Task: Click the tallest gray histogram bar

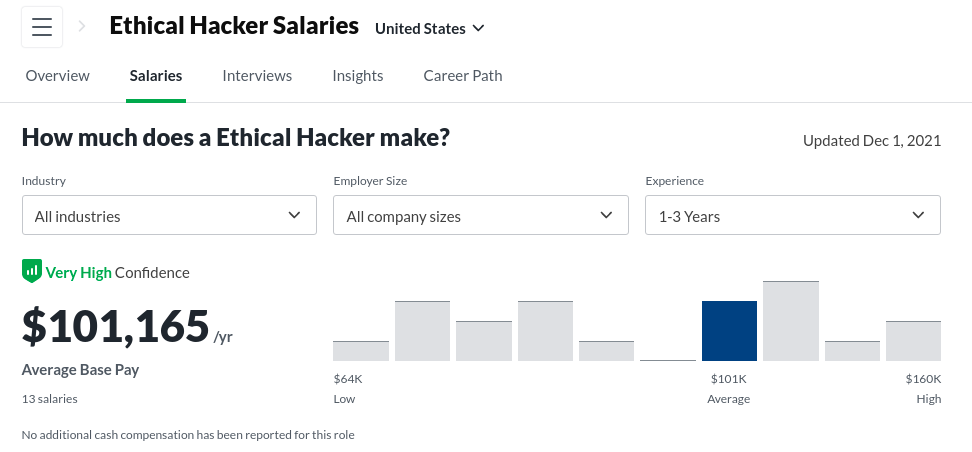Action: coord(790,321)
